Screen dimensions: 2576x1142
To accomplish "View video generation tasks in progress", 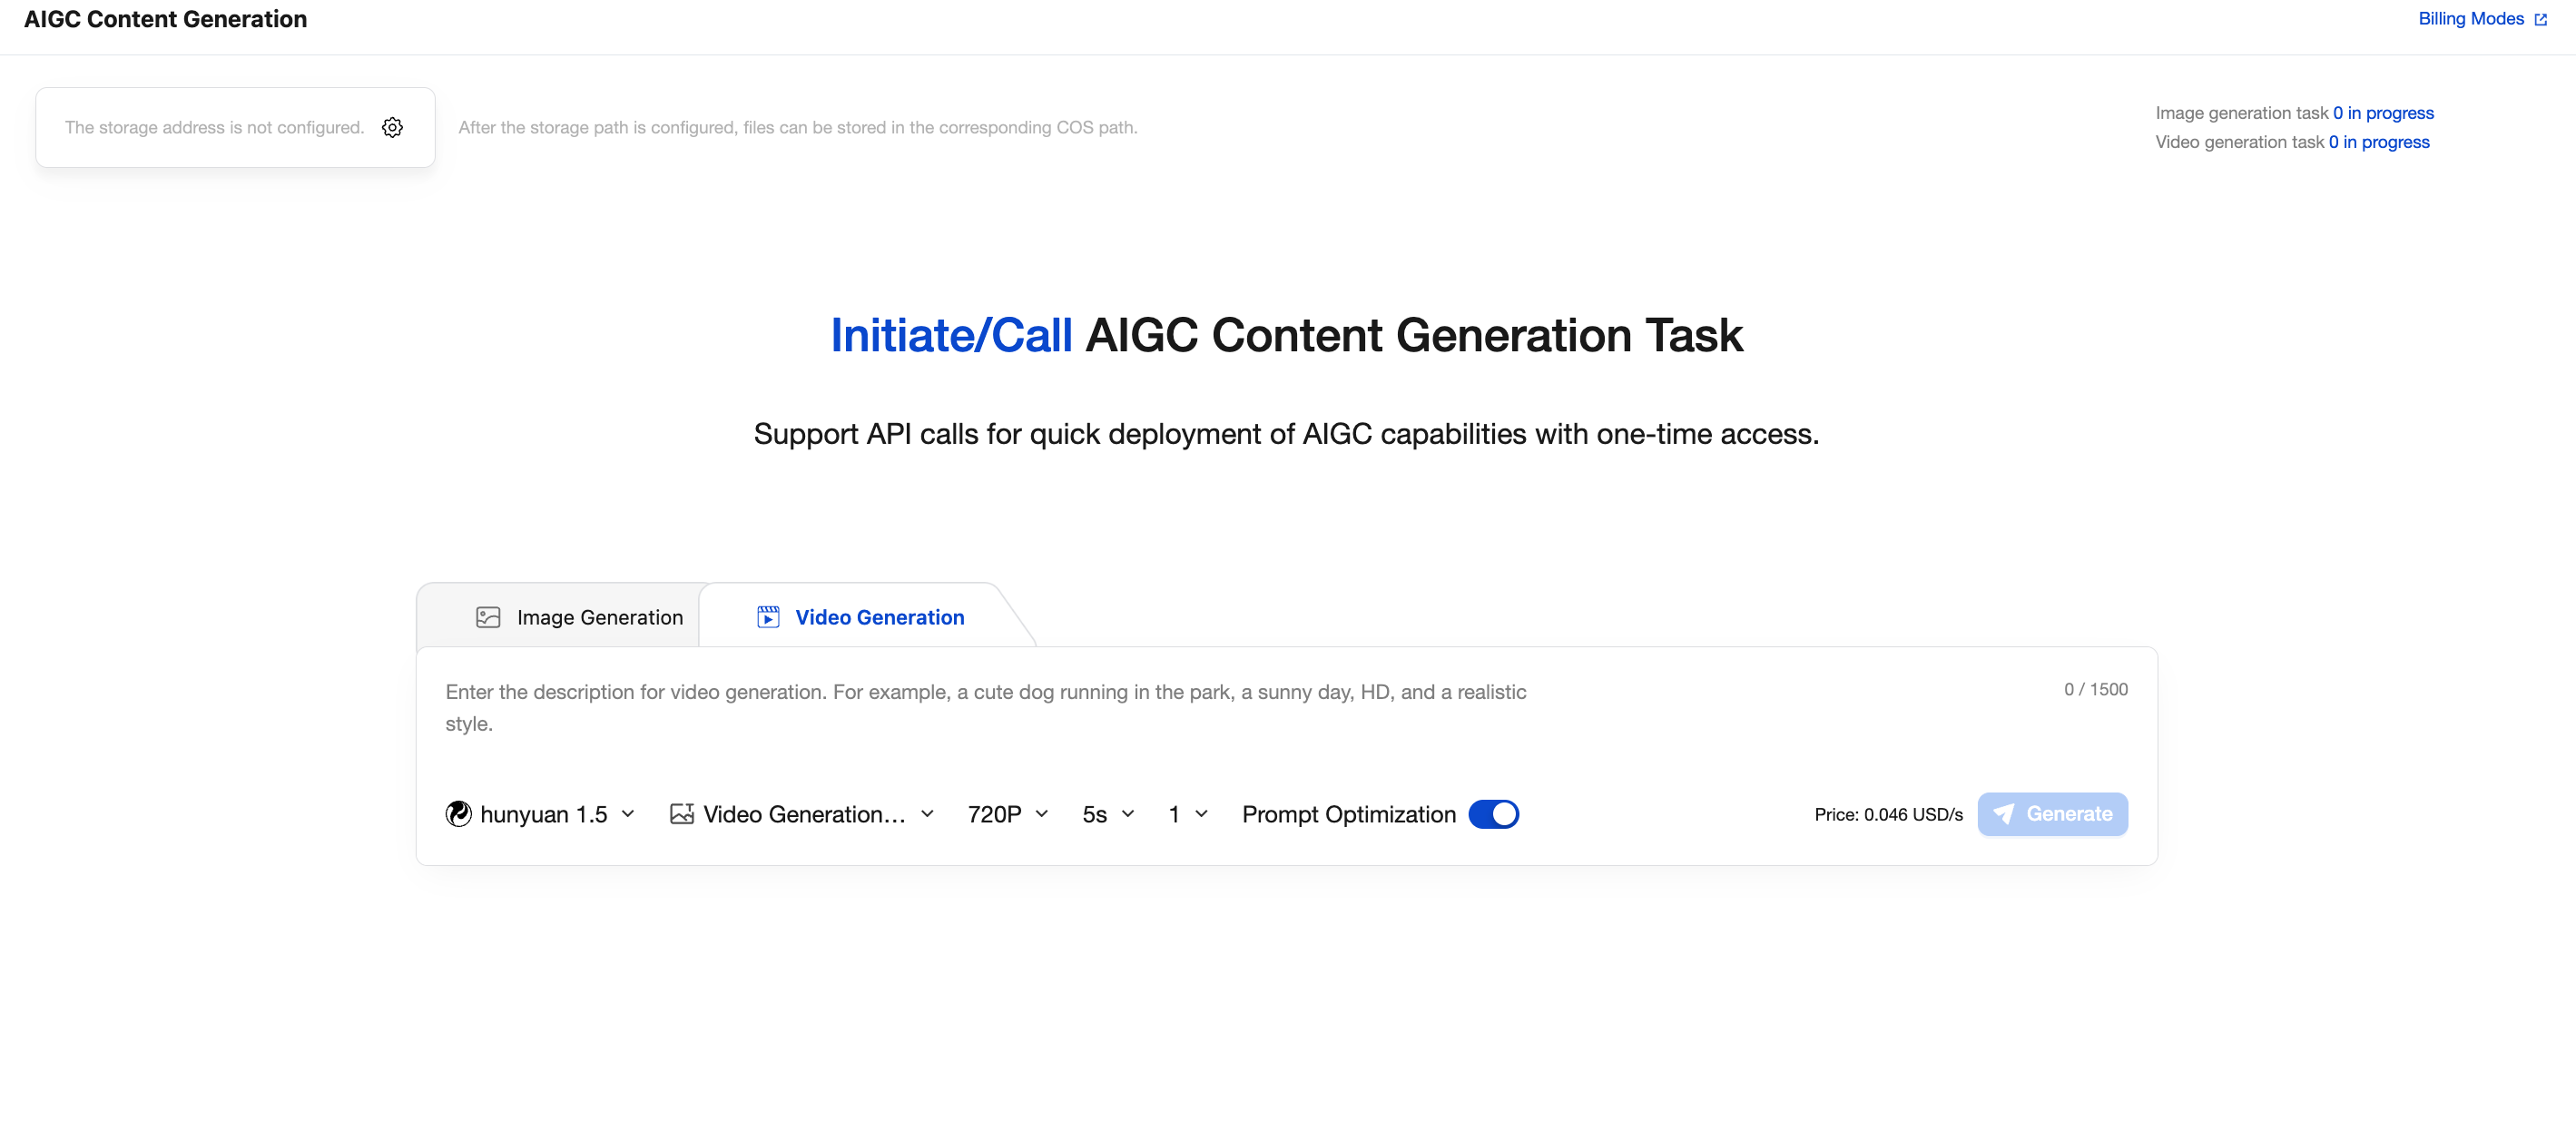I will pos(2378,142).
